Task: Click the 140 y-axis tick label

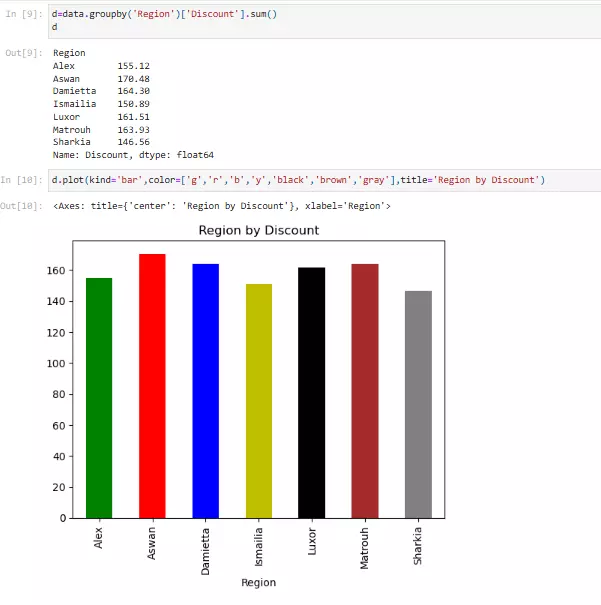Action: click(56, 301)
